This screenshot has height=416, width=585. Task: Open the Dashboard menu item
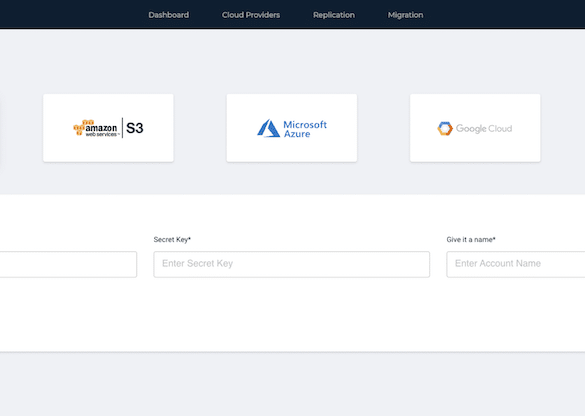click(169, 15)
